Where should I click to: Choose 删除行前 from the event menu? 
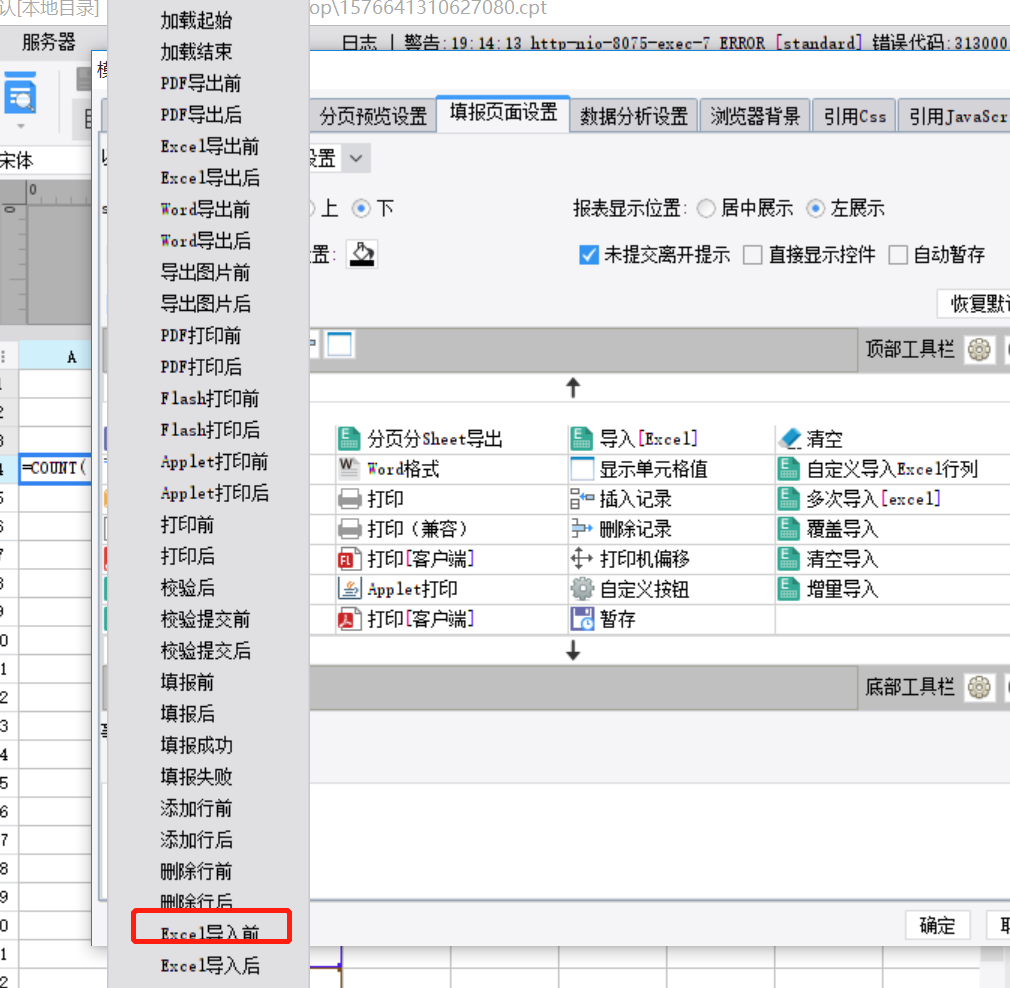(196, 872)
